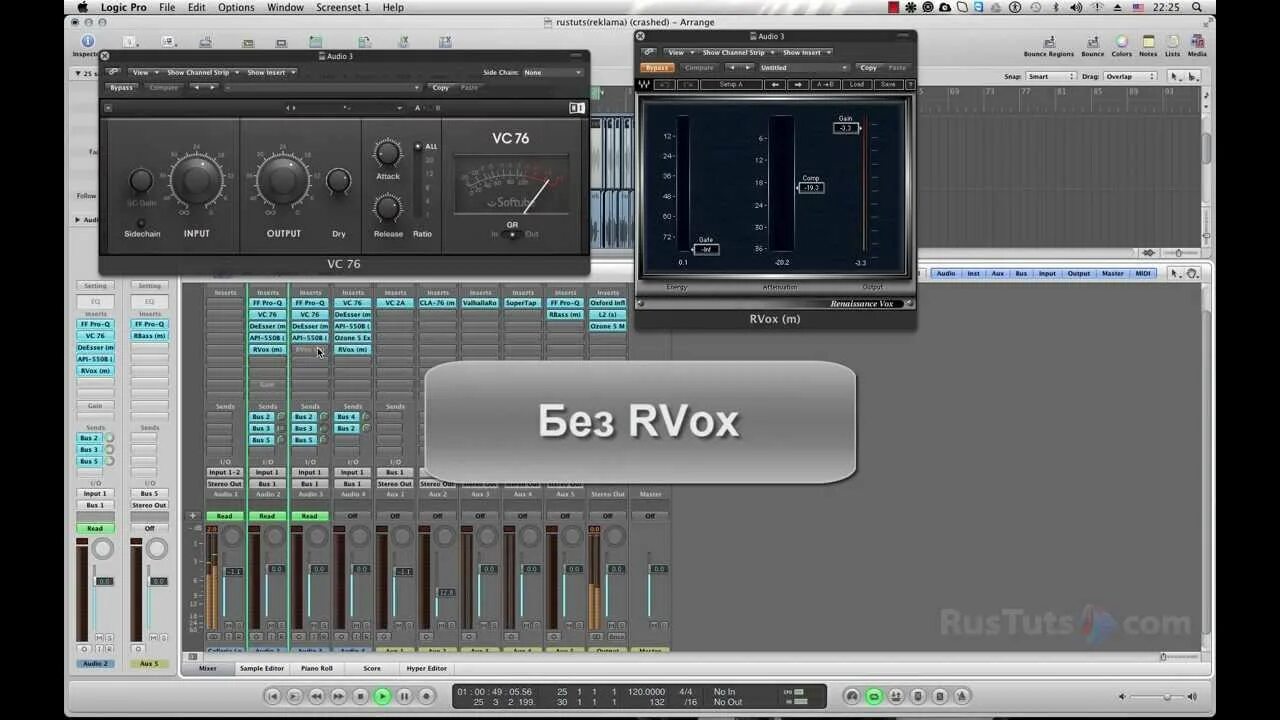Viewport: 1280px width, 720px height.
Task: Click the VC 76 Attack knob
Action: (x=388, y=153)
